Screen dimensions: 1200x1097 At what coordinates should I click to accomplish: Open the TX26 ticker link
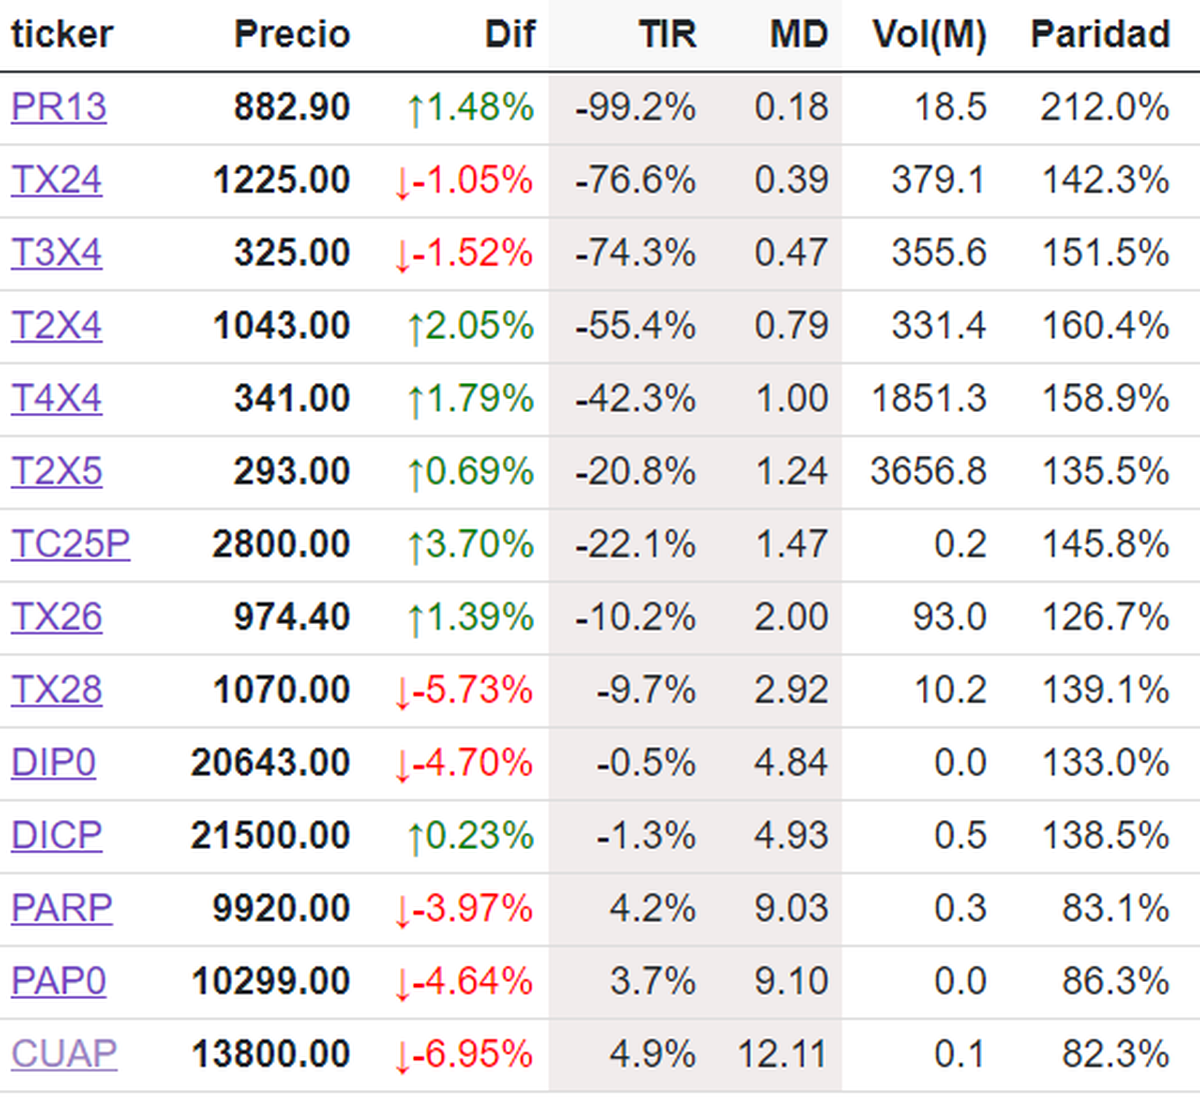[56, 617]
